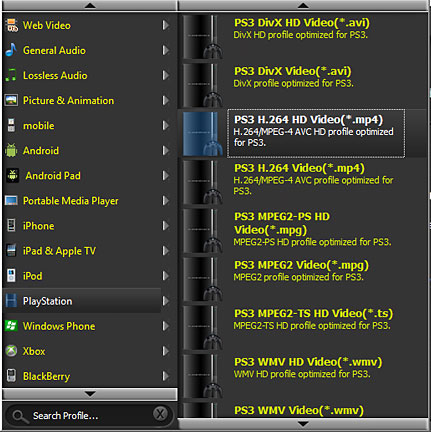Click thumbnail of PS3 WMV HD Video

pos(203,376)
